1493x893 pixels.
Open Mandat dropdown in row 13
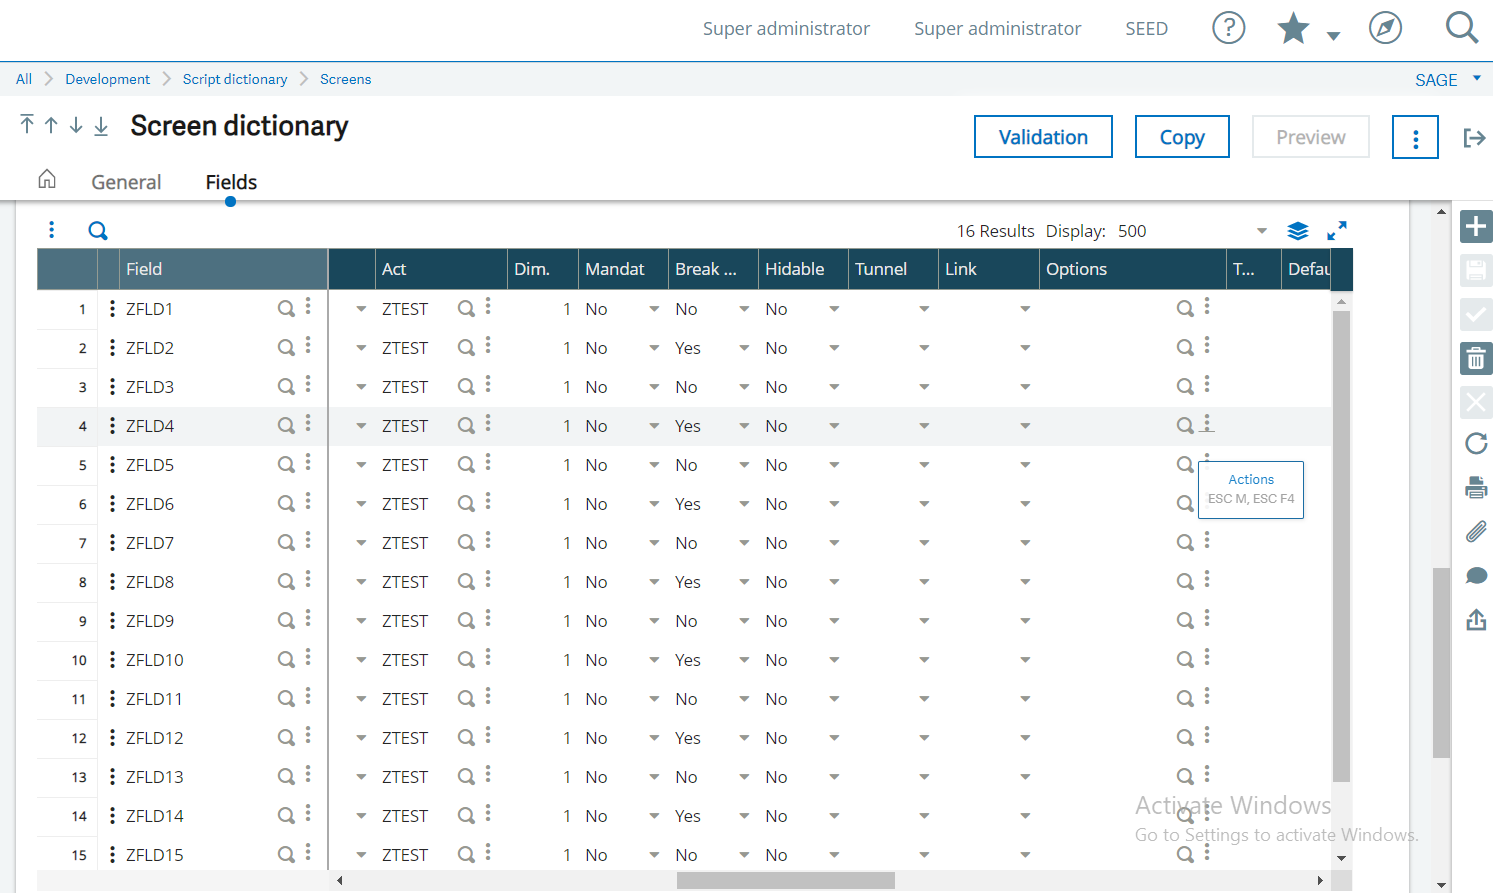pos(654,777)
